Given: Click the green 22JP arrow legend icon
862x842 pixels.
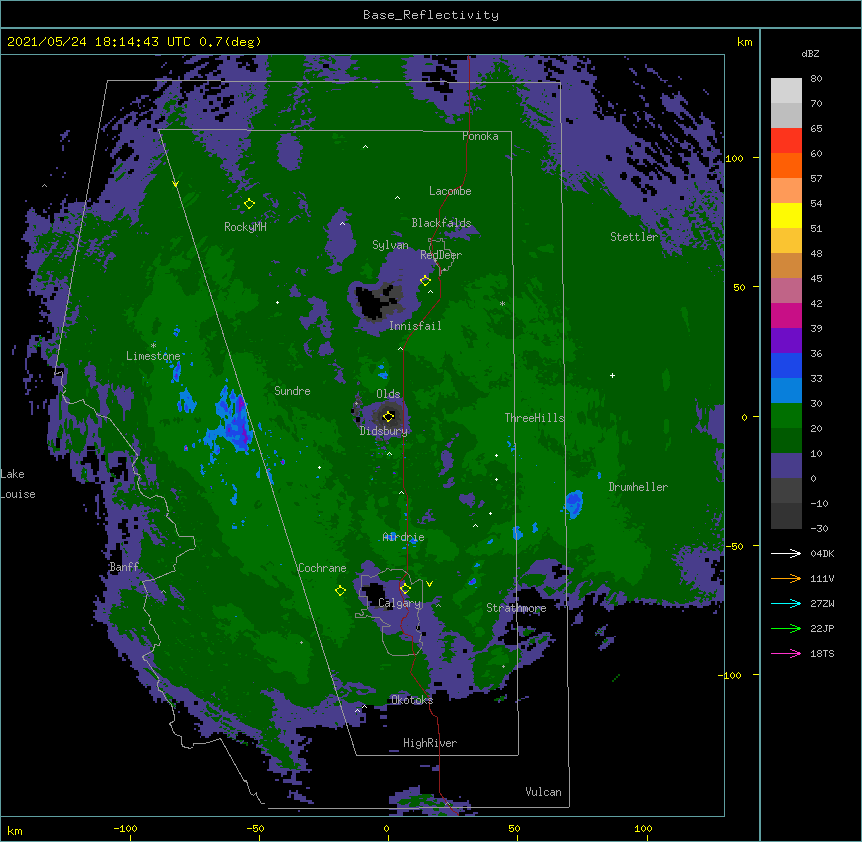Looking at the screenshot, I should 786,628.
